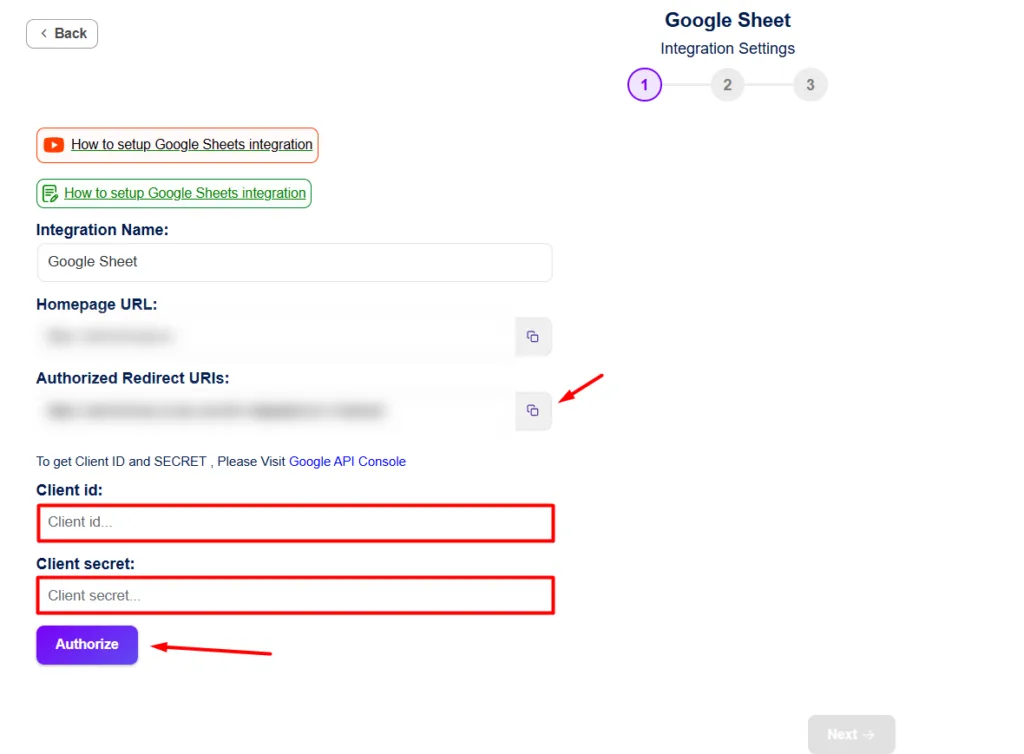Click the Back button
The width and height of the screenshot is (1024, 754).
pos(62,33)
